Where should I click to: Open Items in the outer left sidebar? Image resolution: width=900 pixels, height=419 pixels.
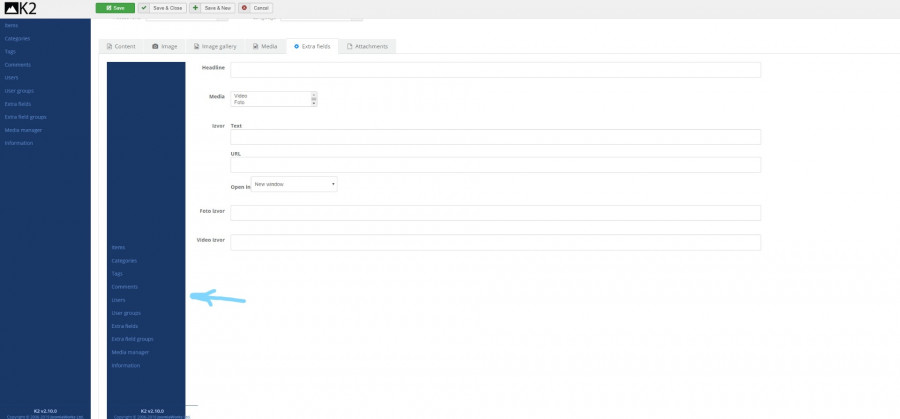11,25
